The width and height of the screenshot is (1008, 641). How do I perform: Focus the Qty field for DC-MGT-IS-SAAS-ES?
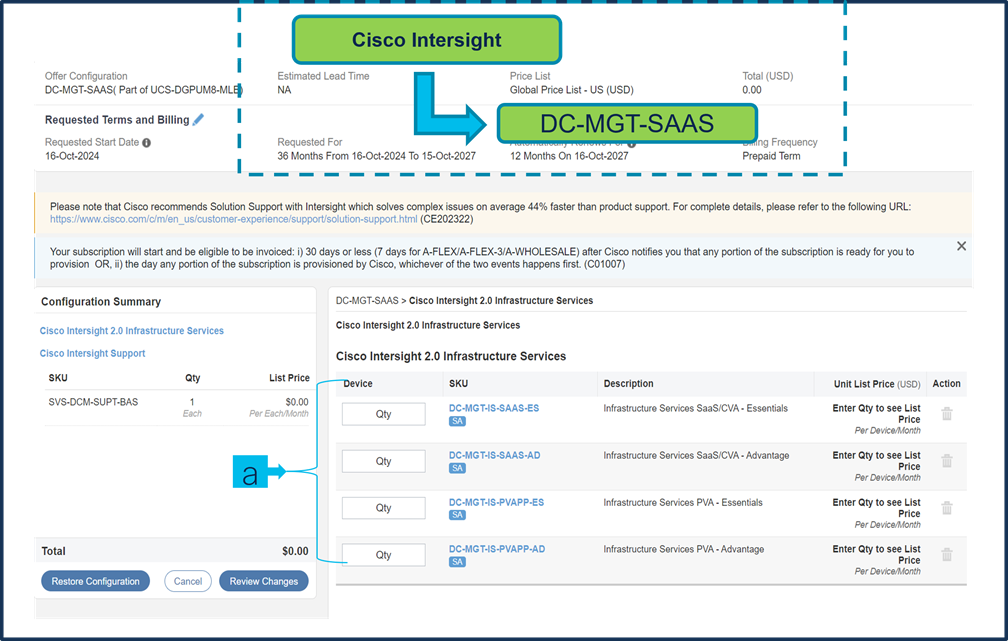click(x=383, y=414)
